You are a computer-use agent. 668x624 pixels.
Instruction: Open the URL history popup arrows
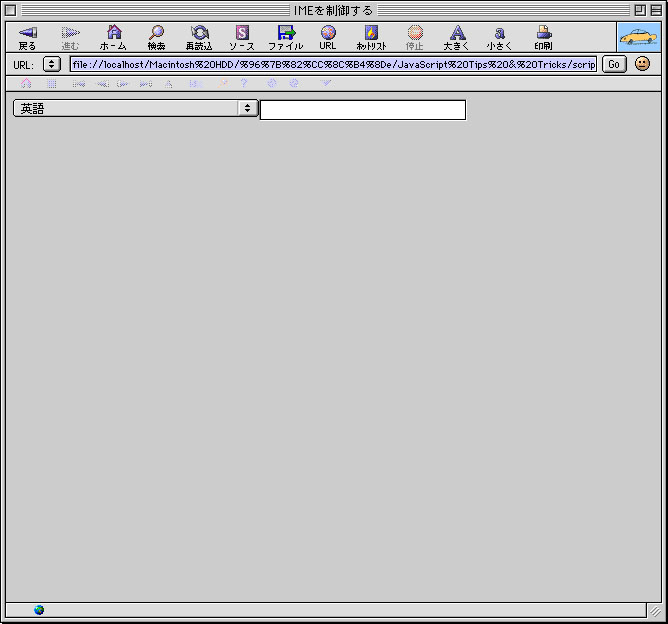(x=52, y=64)
